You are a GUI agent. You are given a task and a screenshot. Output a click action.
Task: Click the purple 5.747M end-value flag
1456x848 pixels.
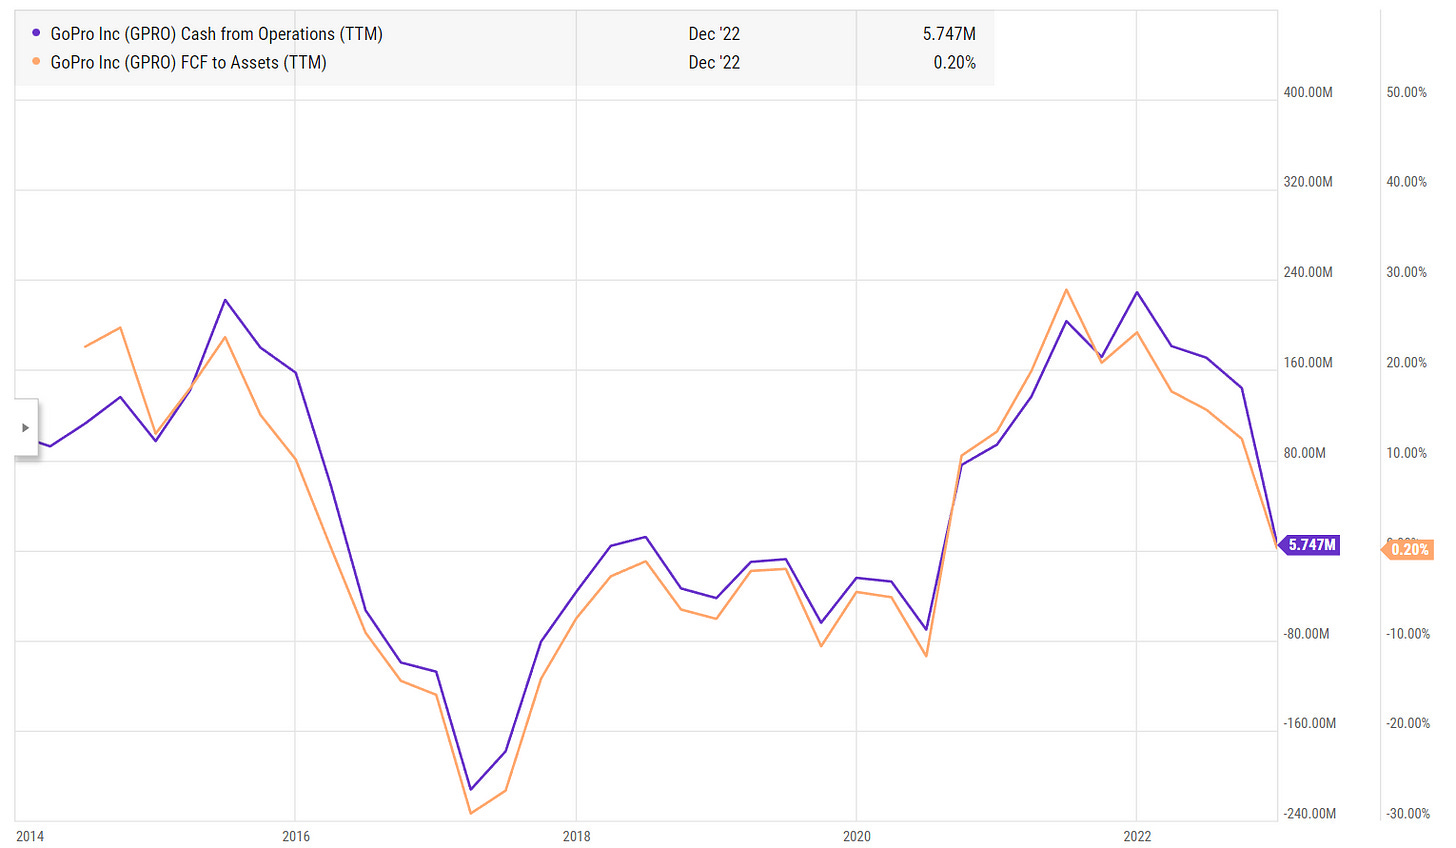1310,545
